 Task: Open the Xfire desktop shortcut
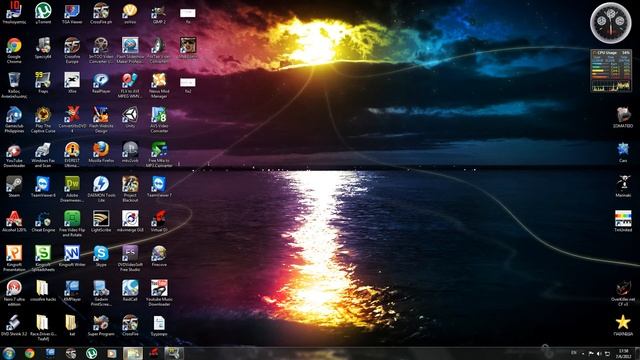click(x=72, y=82)
